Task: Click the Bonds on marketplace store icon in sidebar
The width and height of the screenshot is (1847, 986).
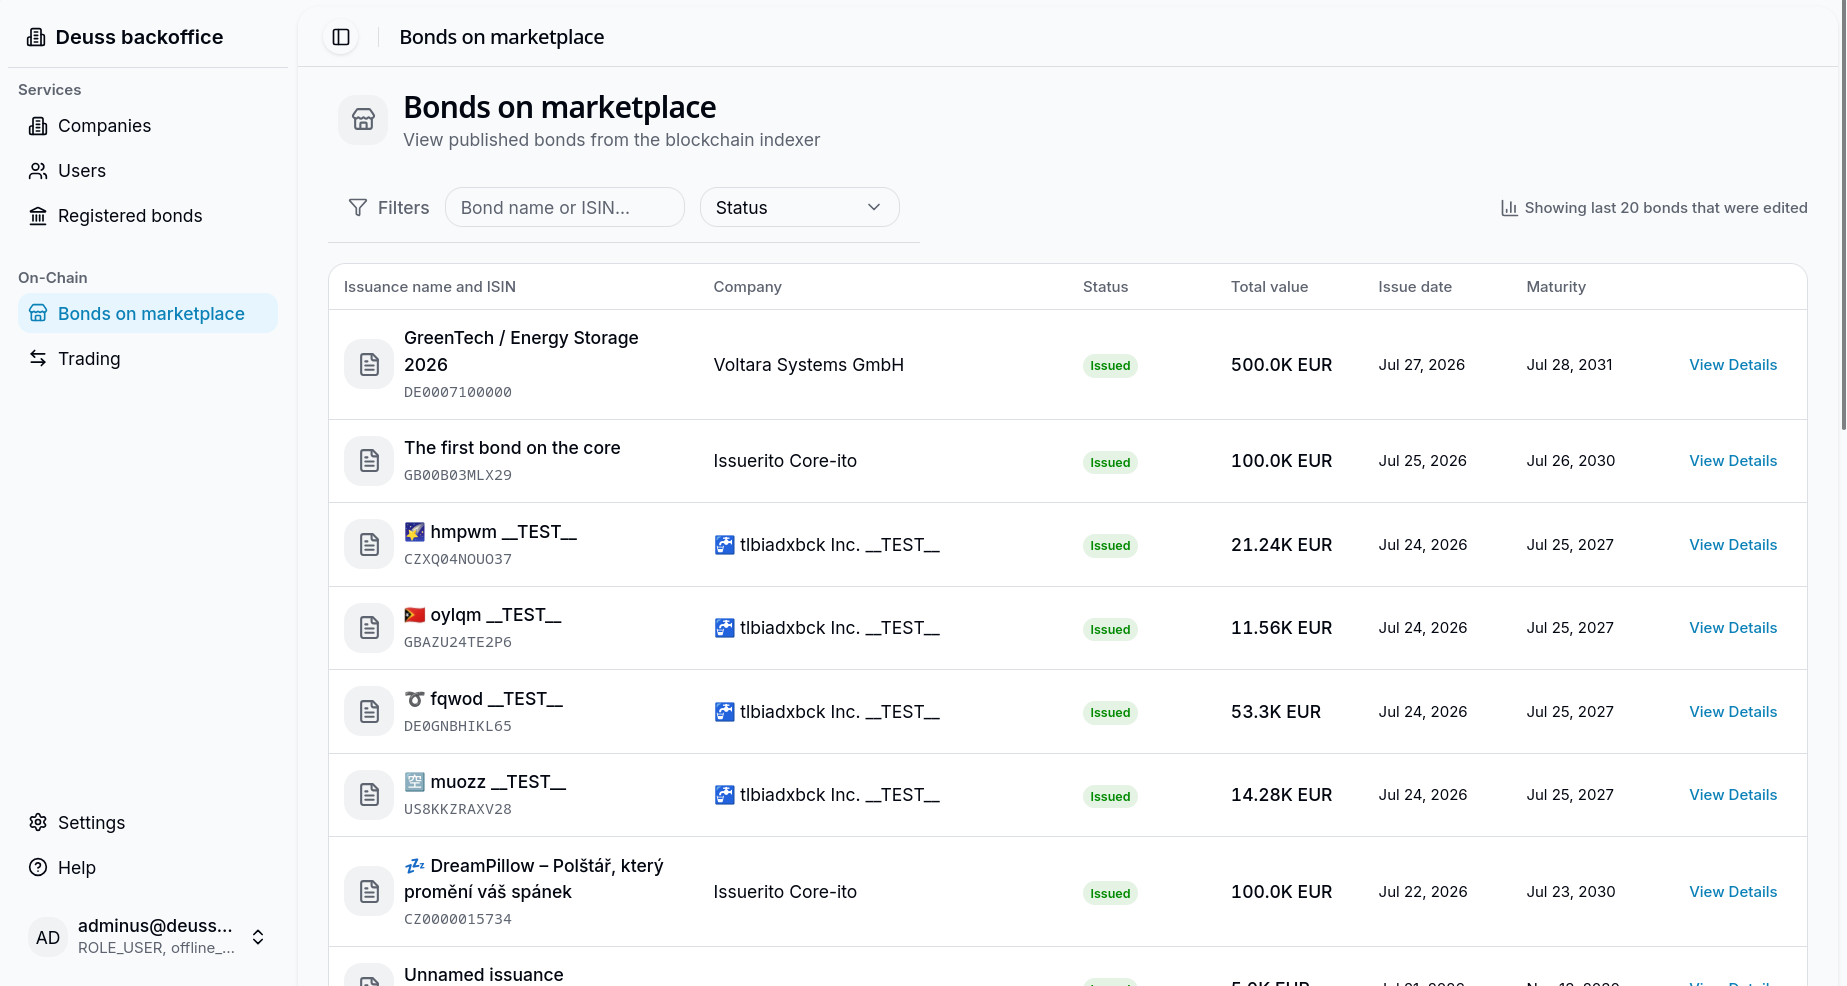Action: 38,313
